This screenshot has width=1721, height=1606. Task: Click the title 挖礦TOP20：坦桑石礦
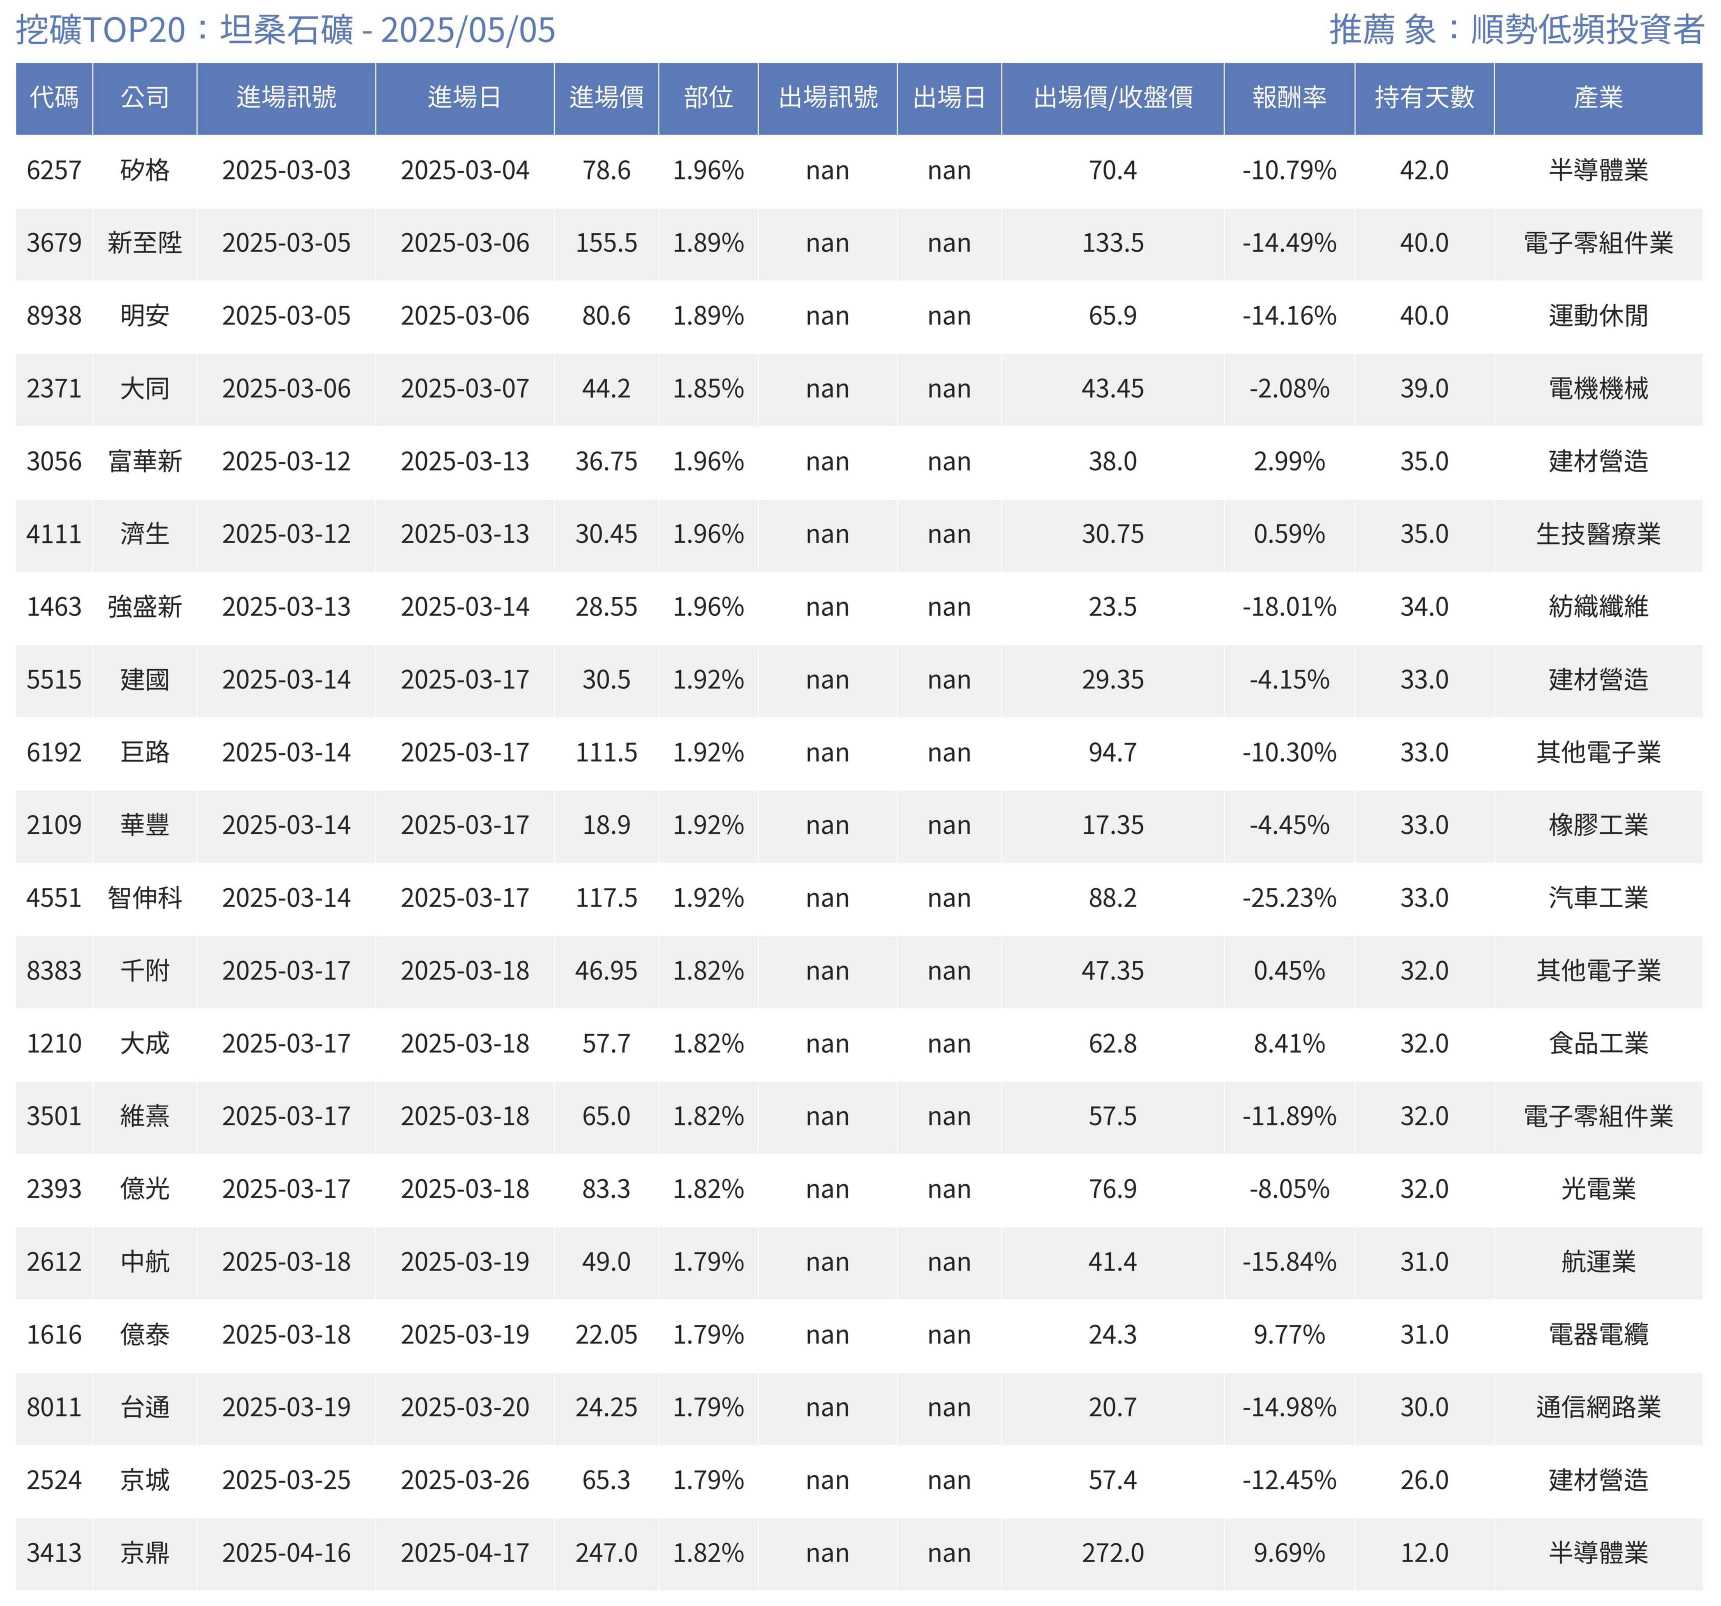[185, 30]
